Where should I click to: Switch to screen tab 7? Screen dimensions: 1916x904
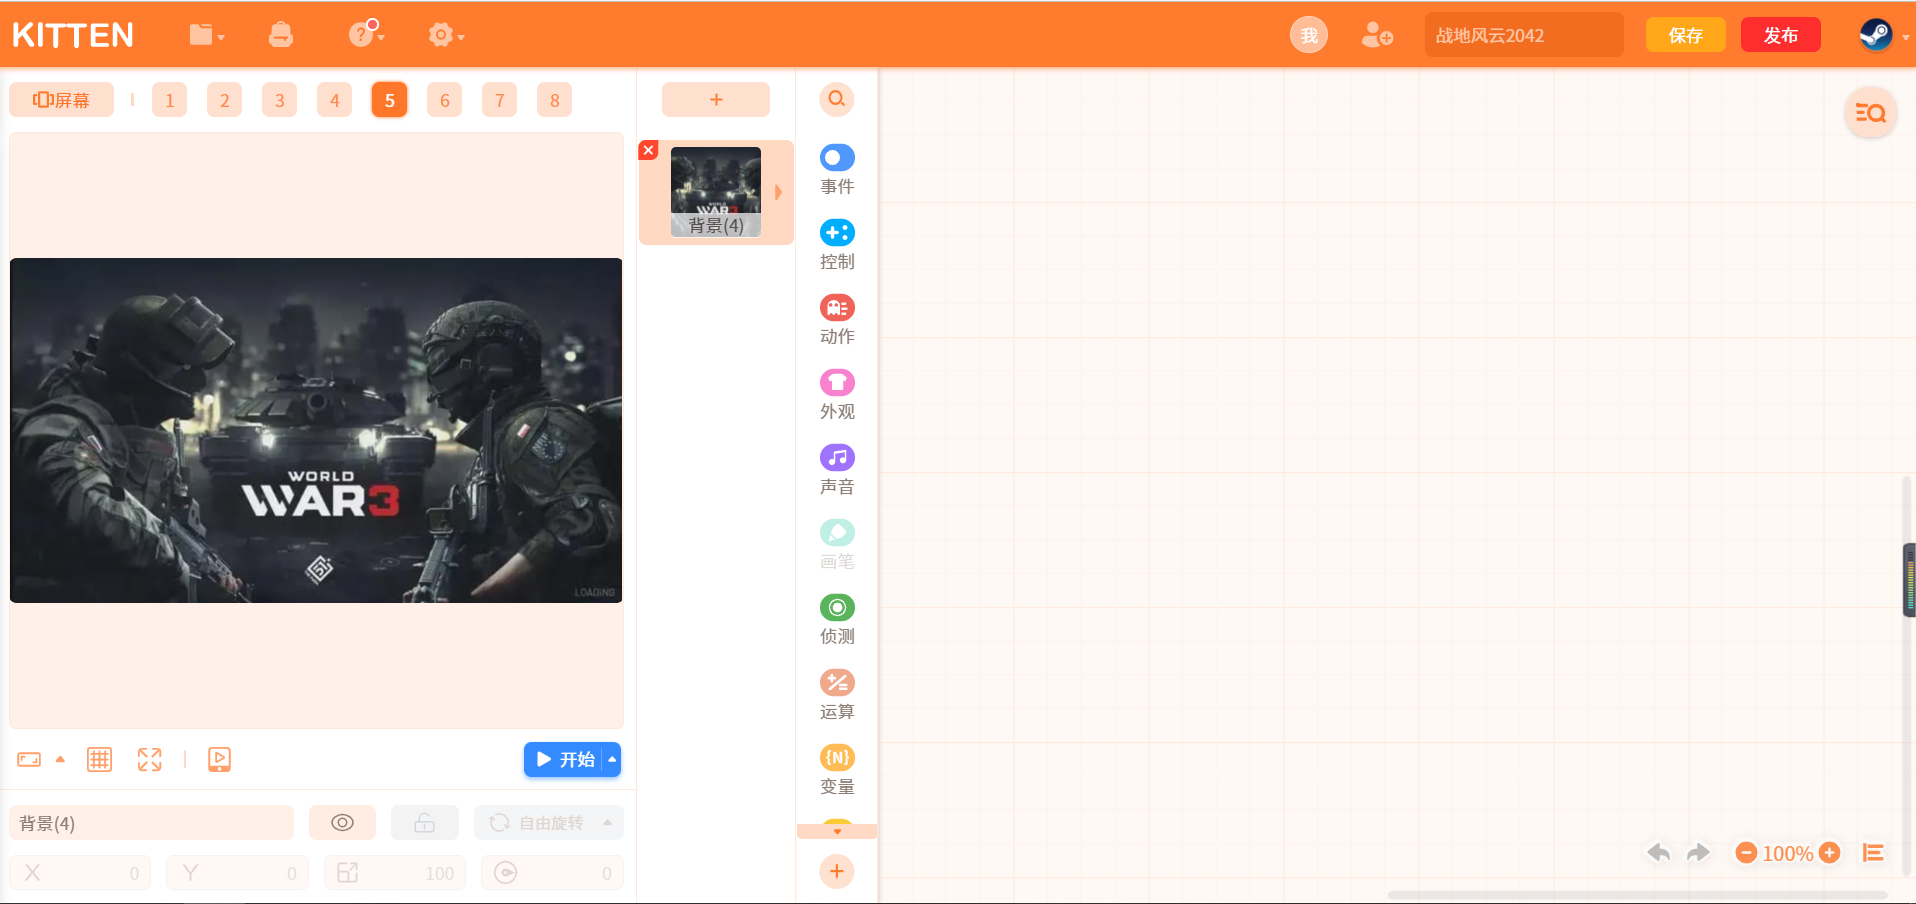(500, 100)
